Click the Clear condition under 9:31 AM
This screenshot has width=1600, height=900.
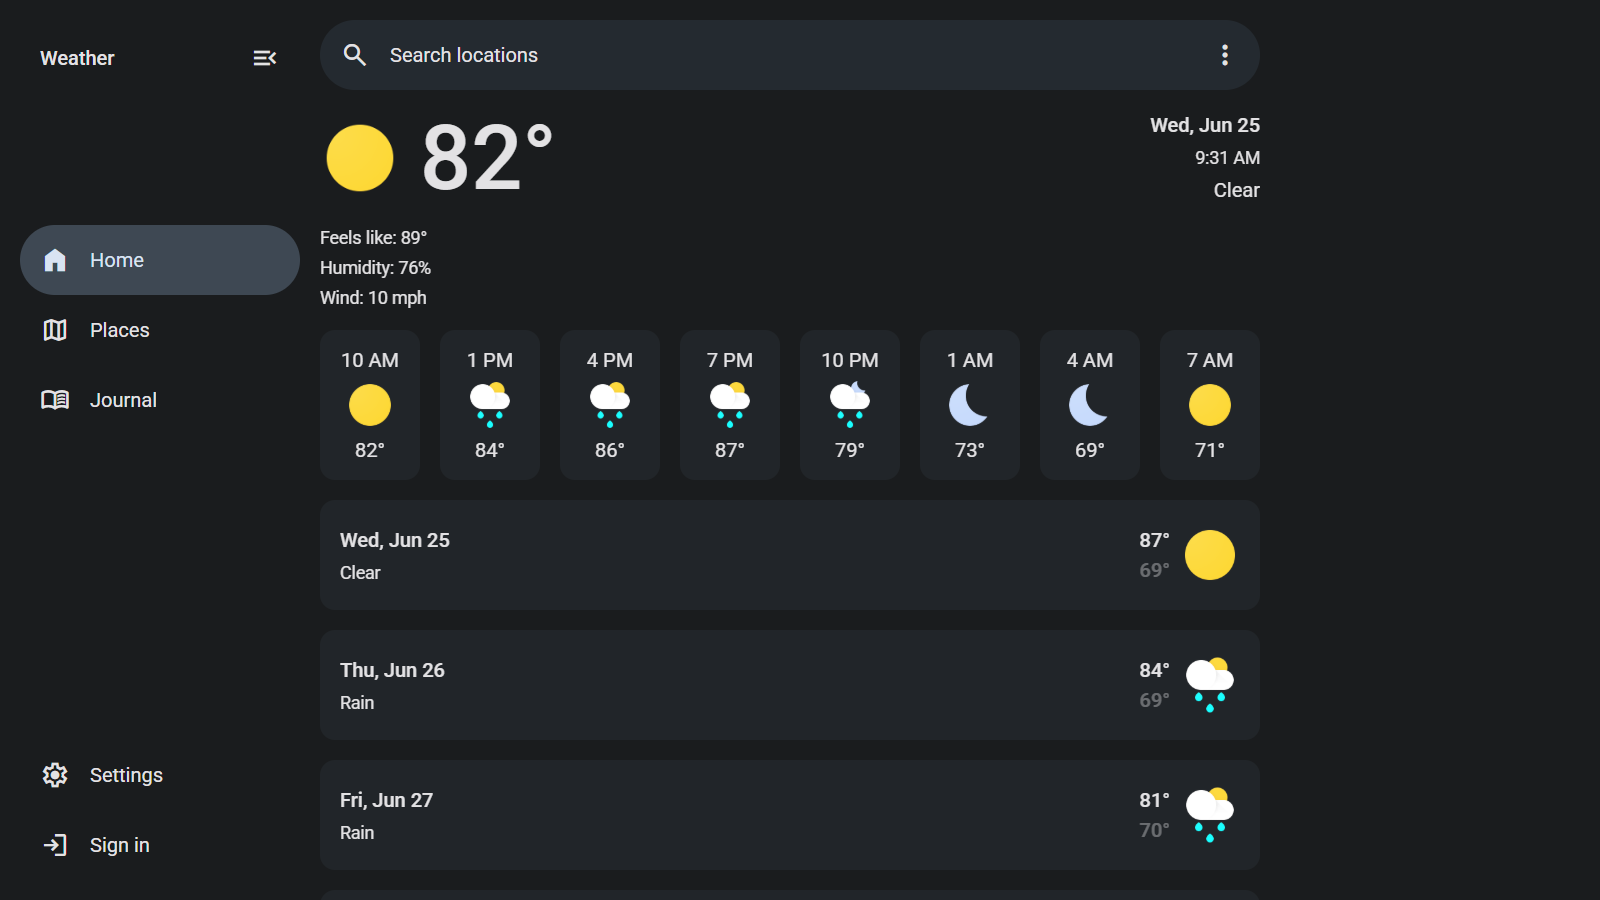click(1237, 190)
